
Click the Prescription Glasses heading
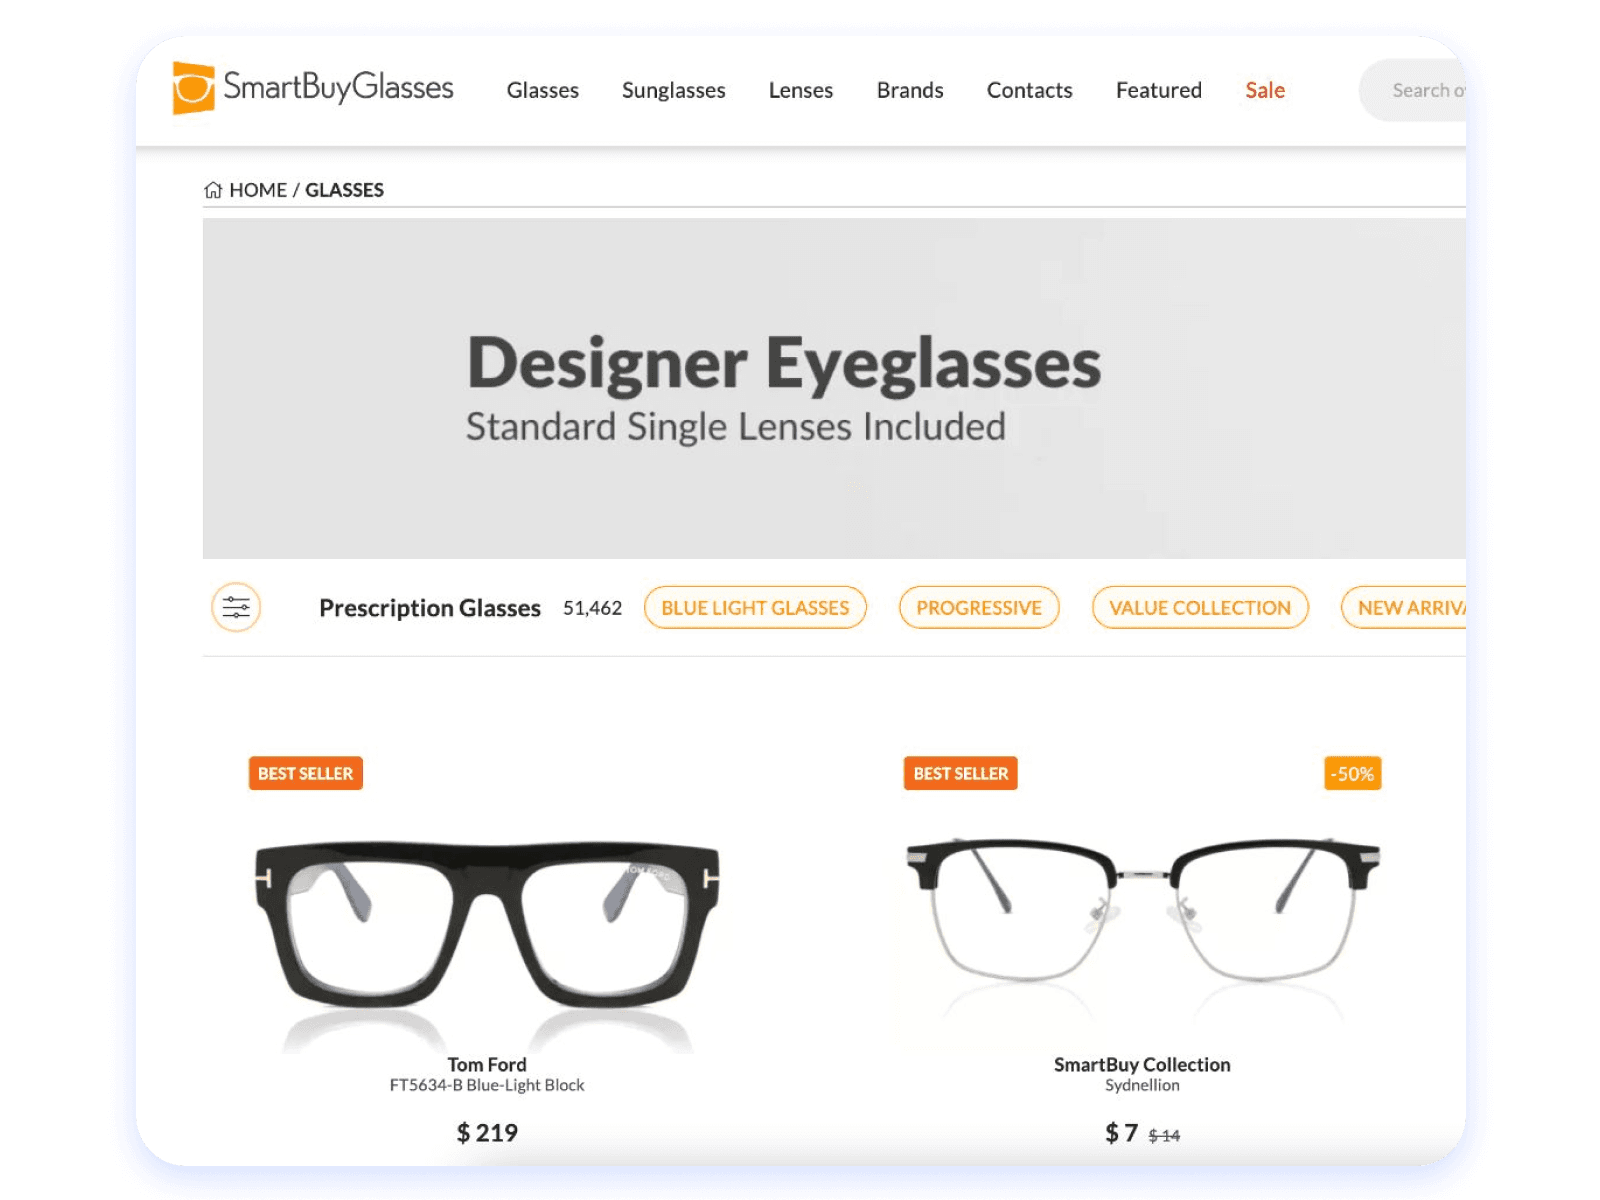point(430,608)
